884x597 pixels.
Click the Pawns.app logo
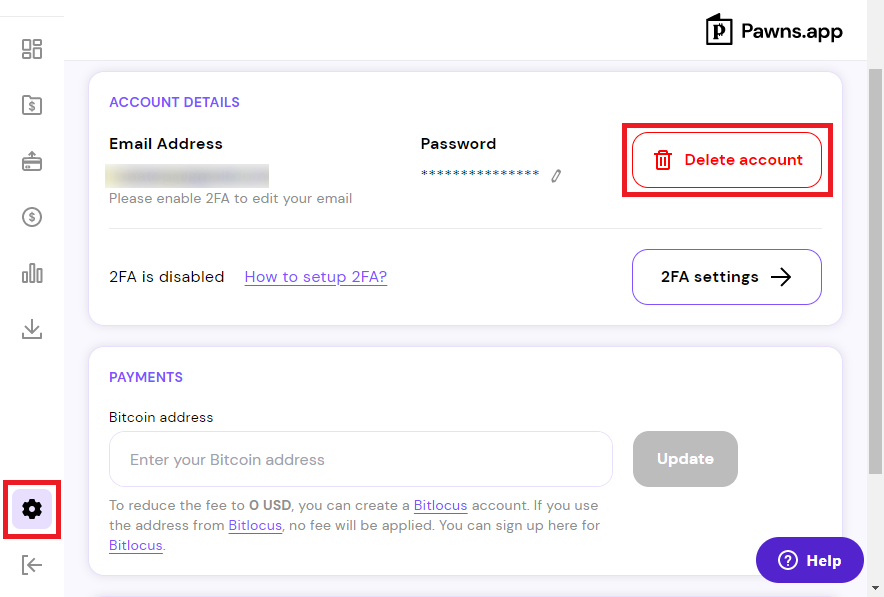tap(774, 30)
